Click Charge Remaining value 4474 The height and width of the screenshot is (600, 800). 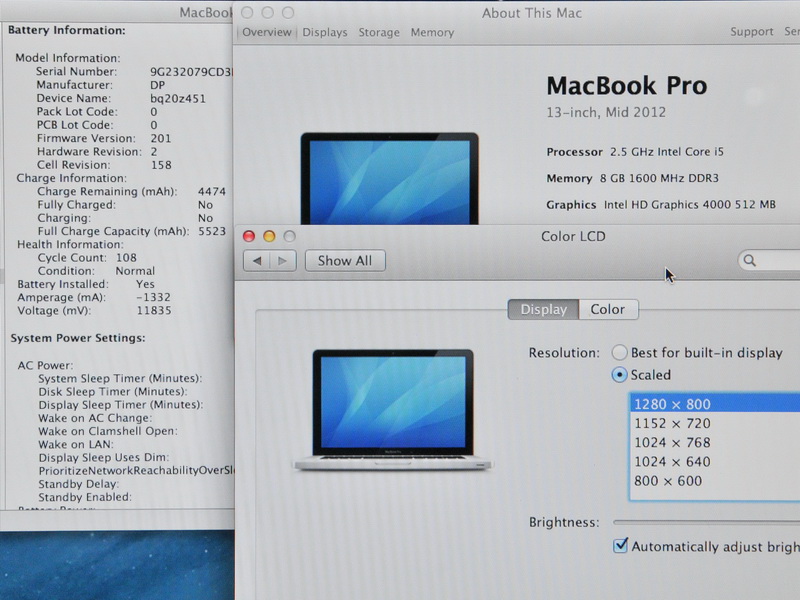212,191
